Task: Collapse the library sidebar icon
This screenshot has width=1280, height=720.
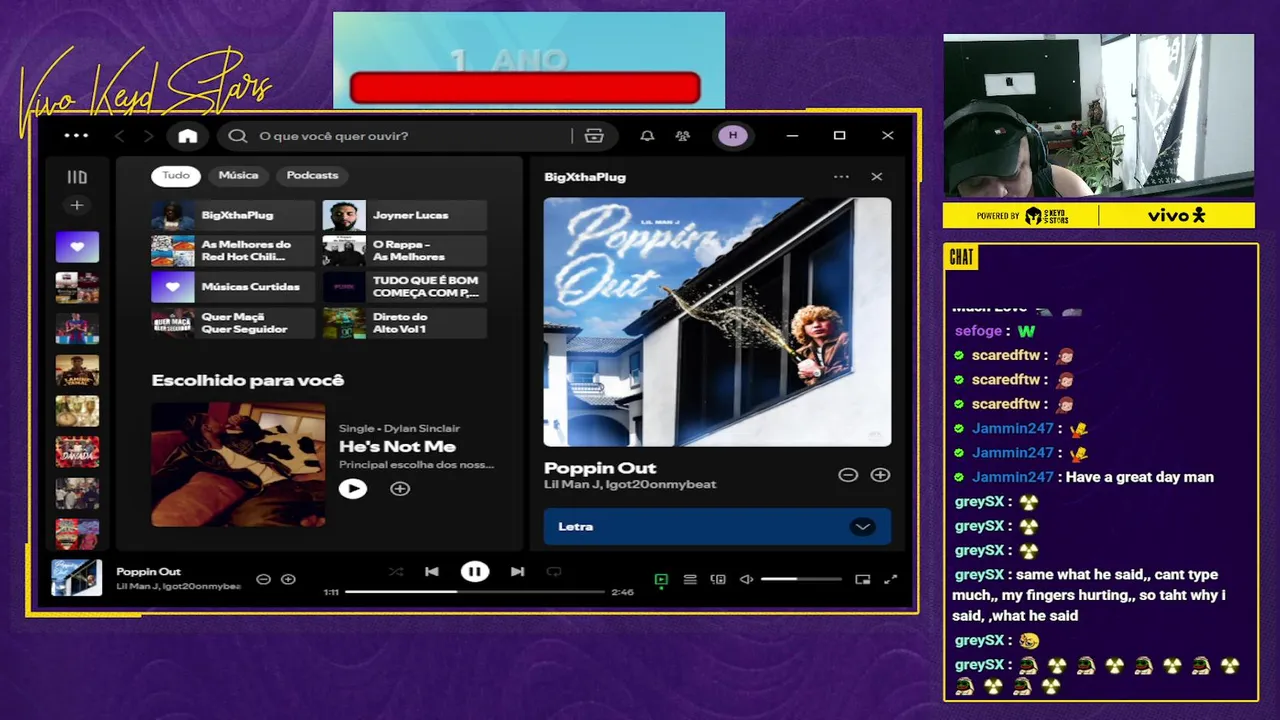Action: coord(77,177)
